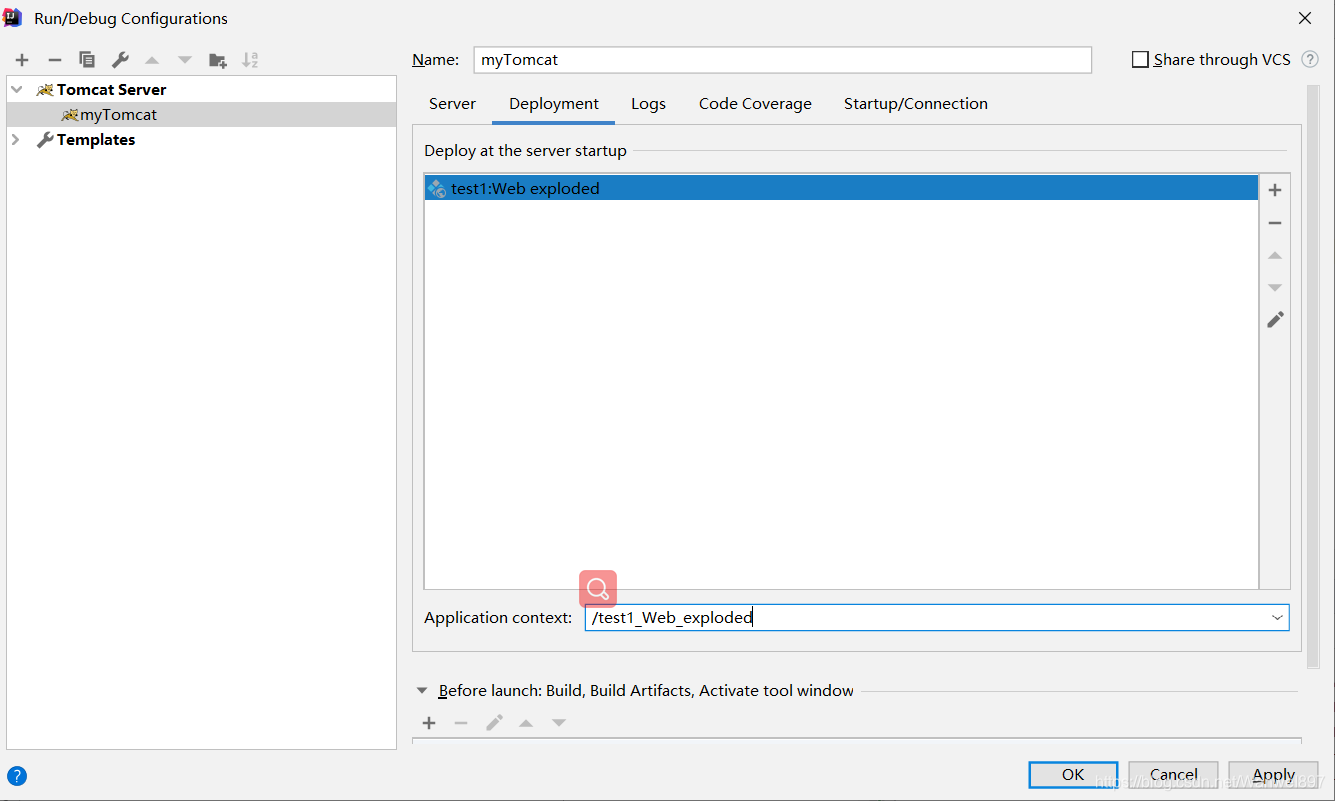
Task: Switch to the Server tab
Action: pos(452,104)
